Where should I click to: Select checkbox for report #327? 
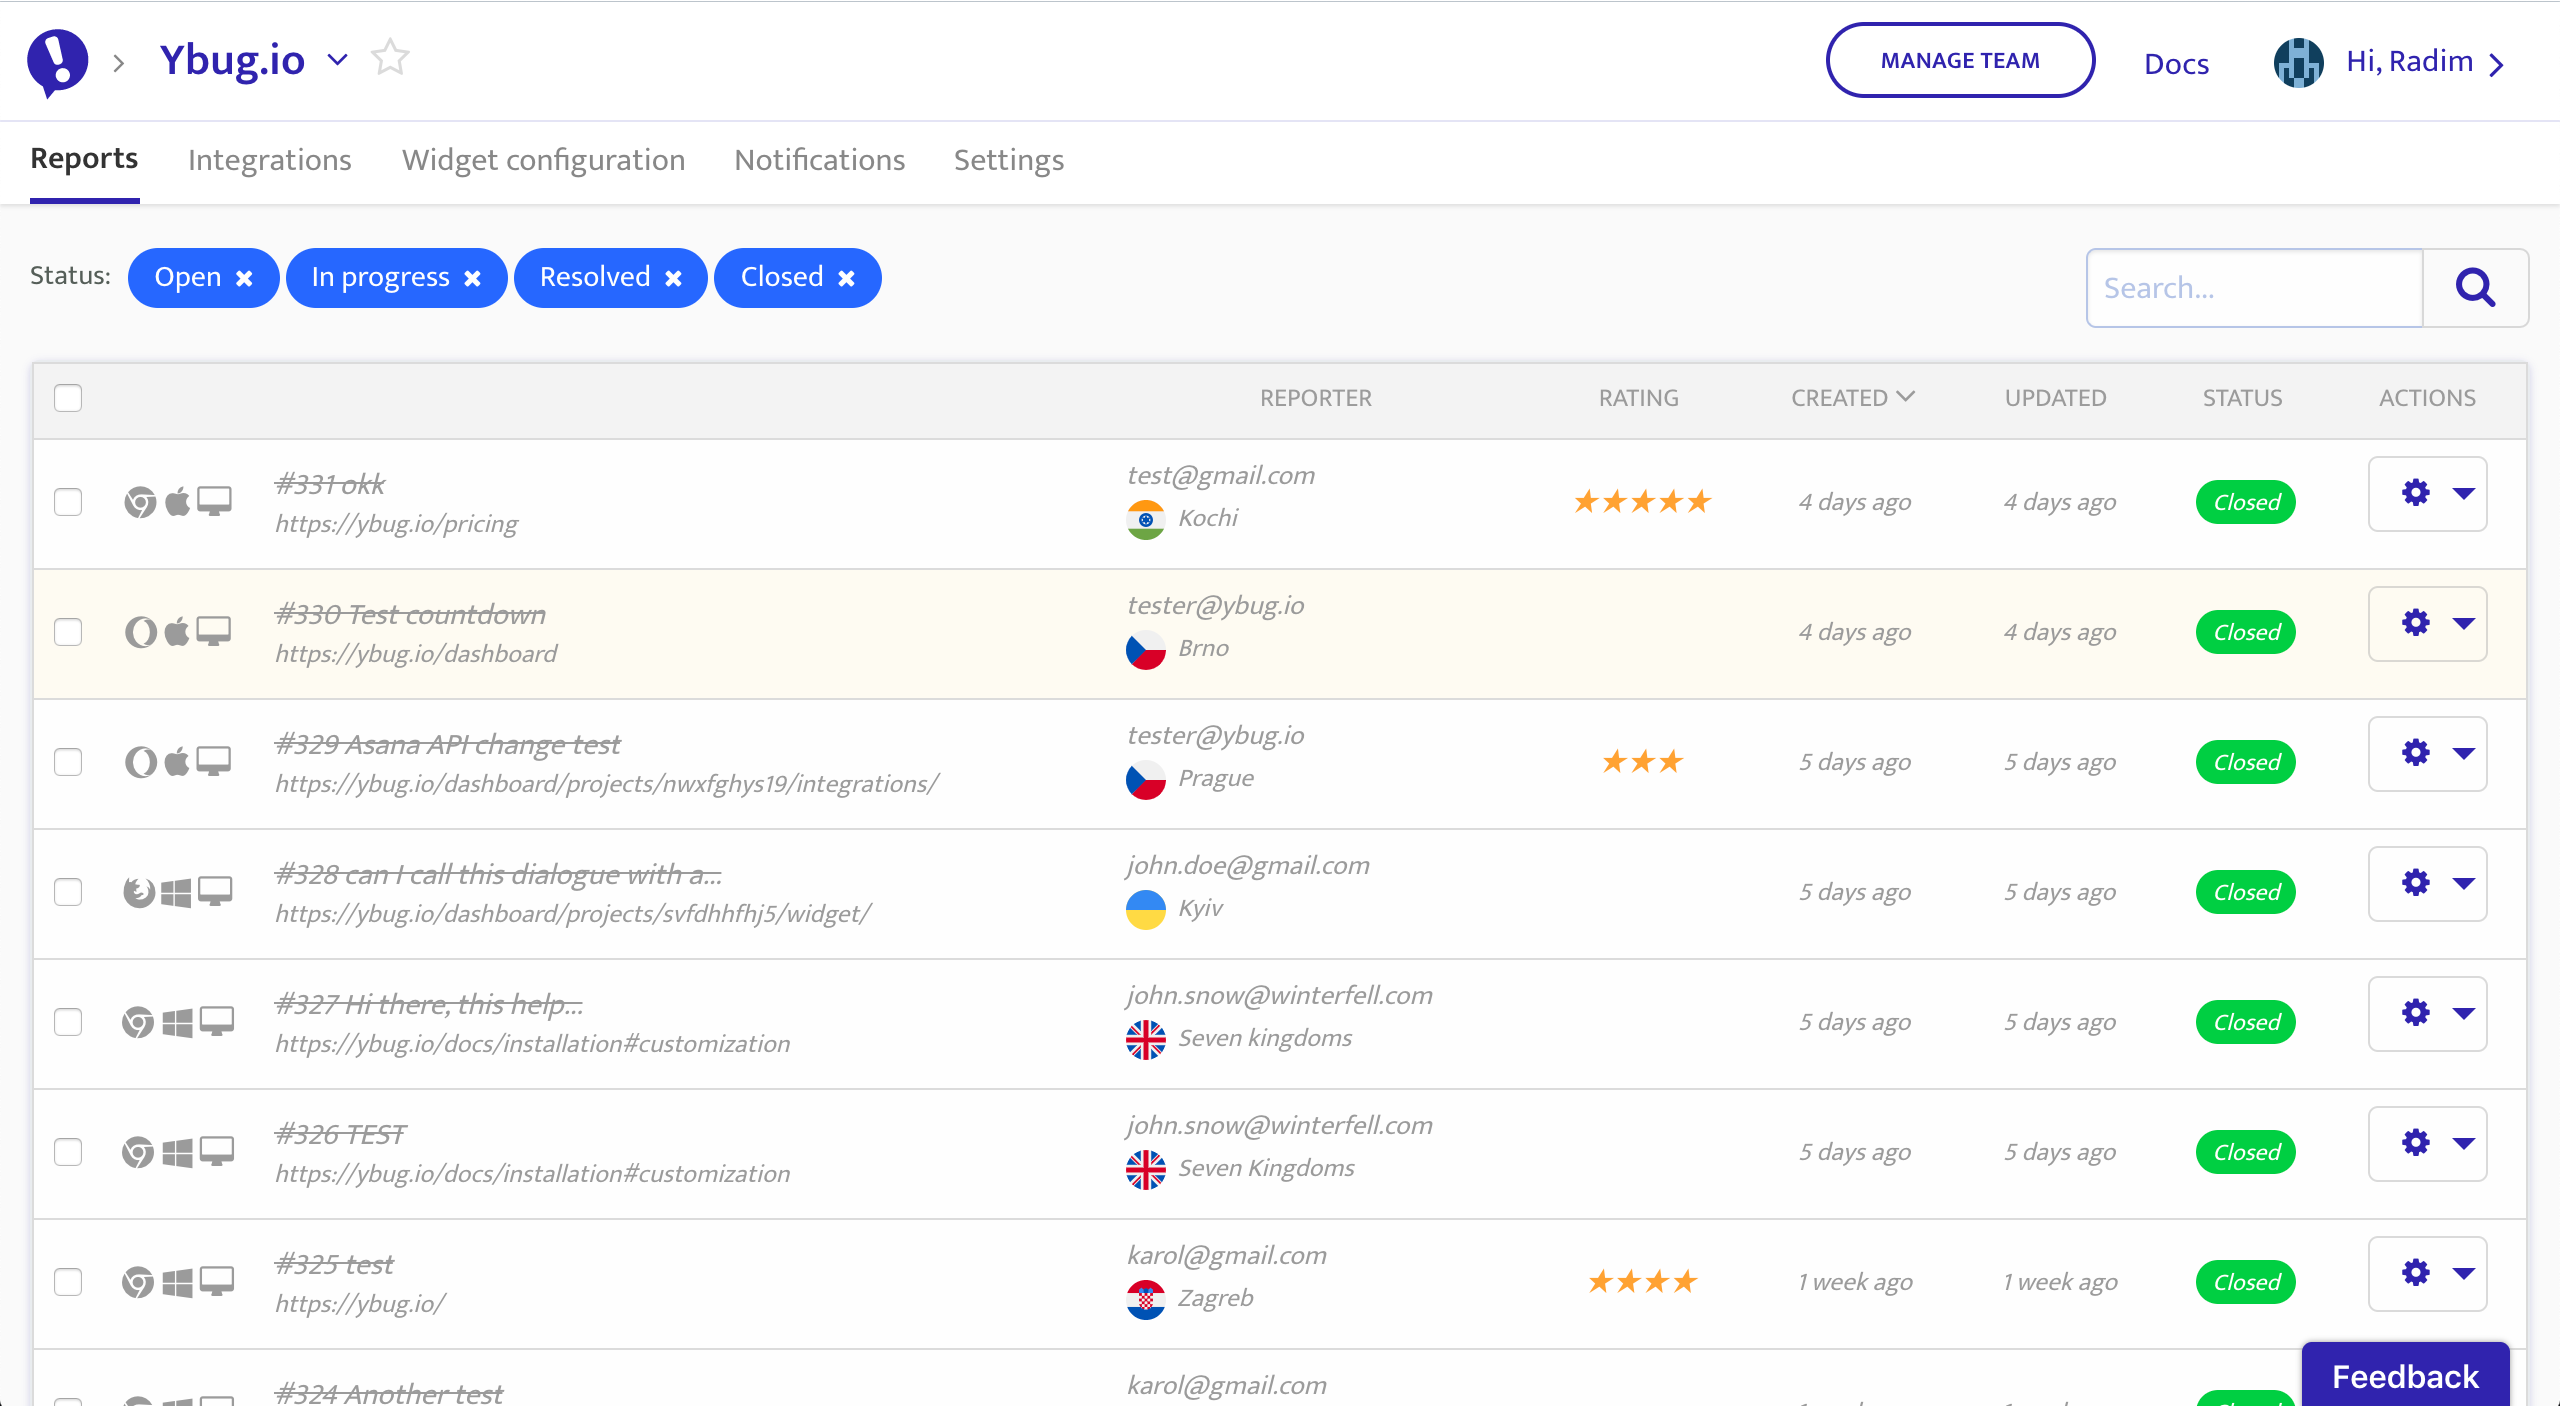68,1022
